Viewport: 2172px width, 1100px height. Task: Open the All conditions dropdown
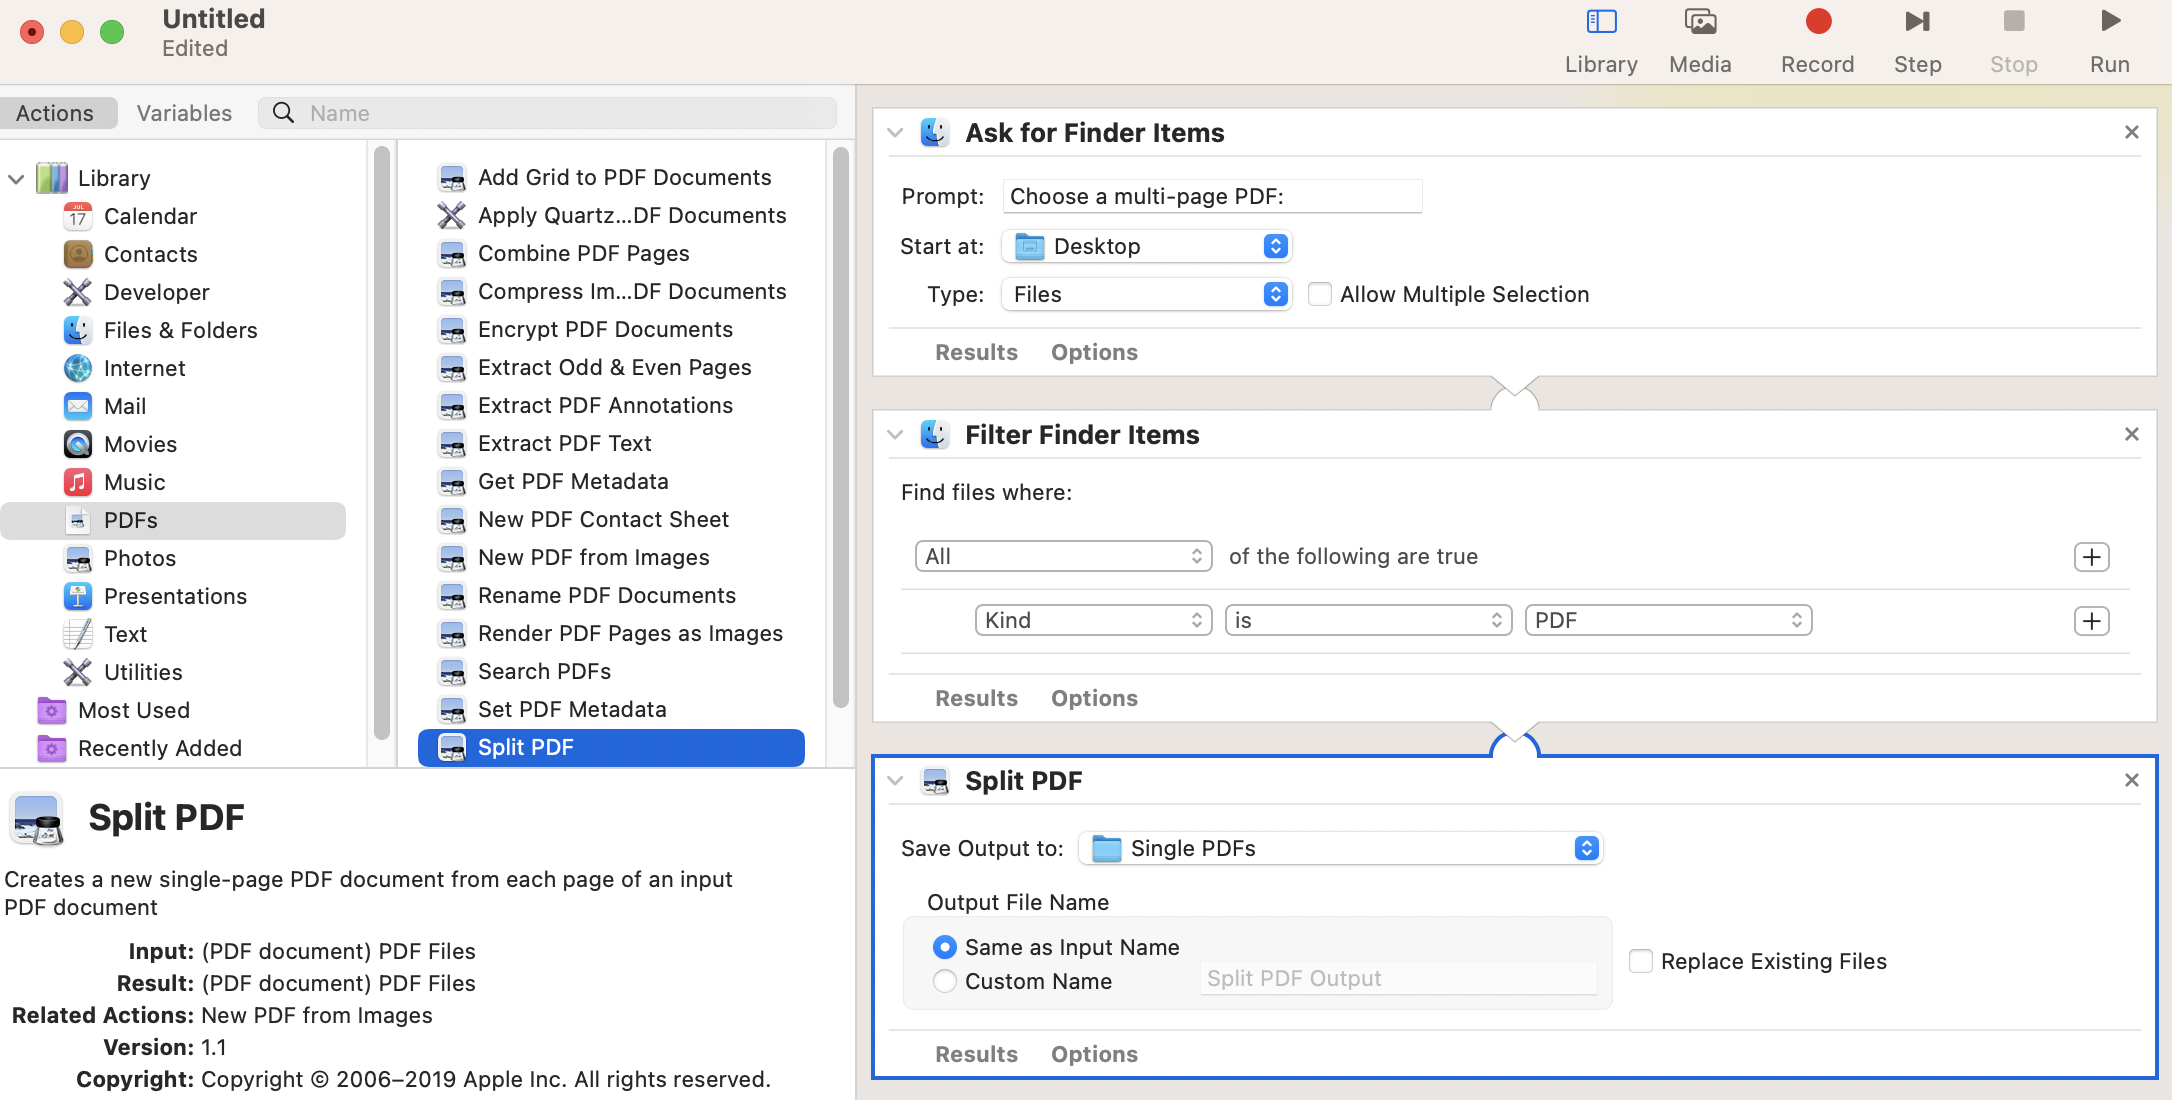coord(1063,556)
